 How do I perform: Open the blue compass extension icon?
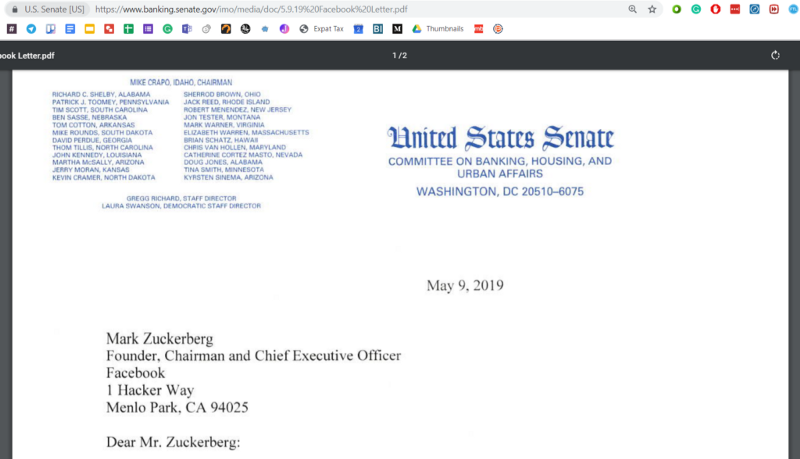click(x=754, y=9)
